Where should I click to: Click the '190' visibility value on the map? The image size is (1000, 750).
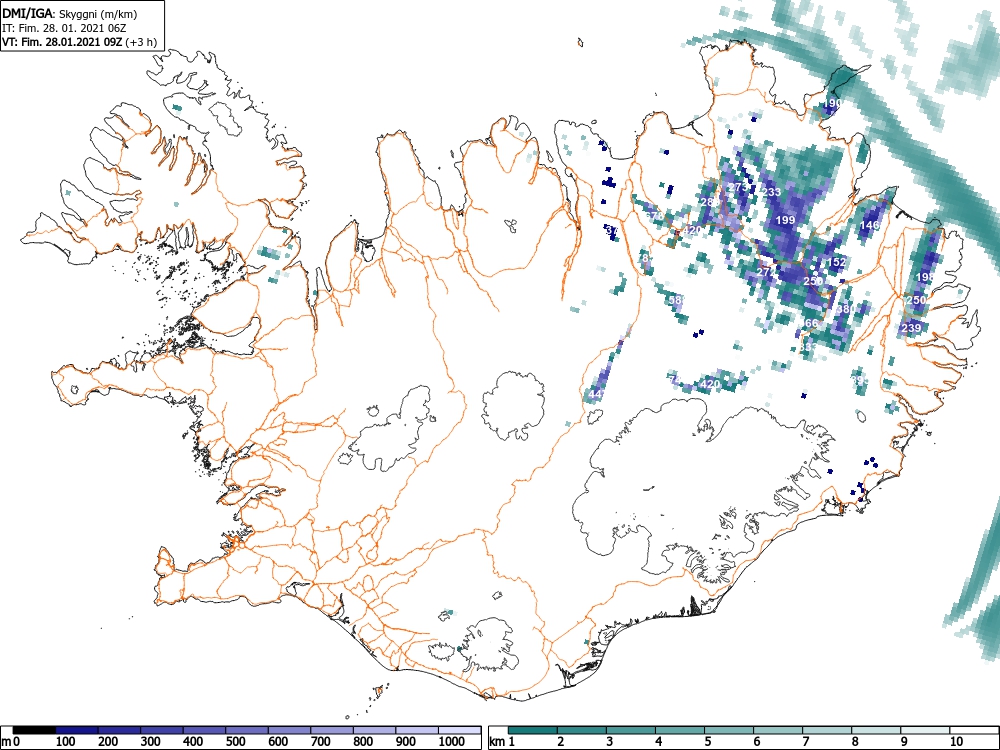[x=833, y=103]
